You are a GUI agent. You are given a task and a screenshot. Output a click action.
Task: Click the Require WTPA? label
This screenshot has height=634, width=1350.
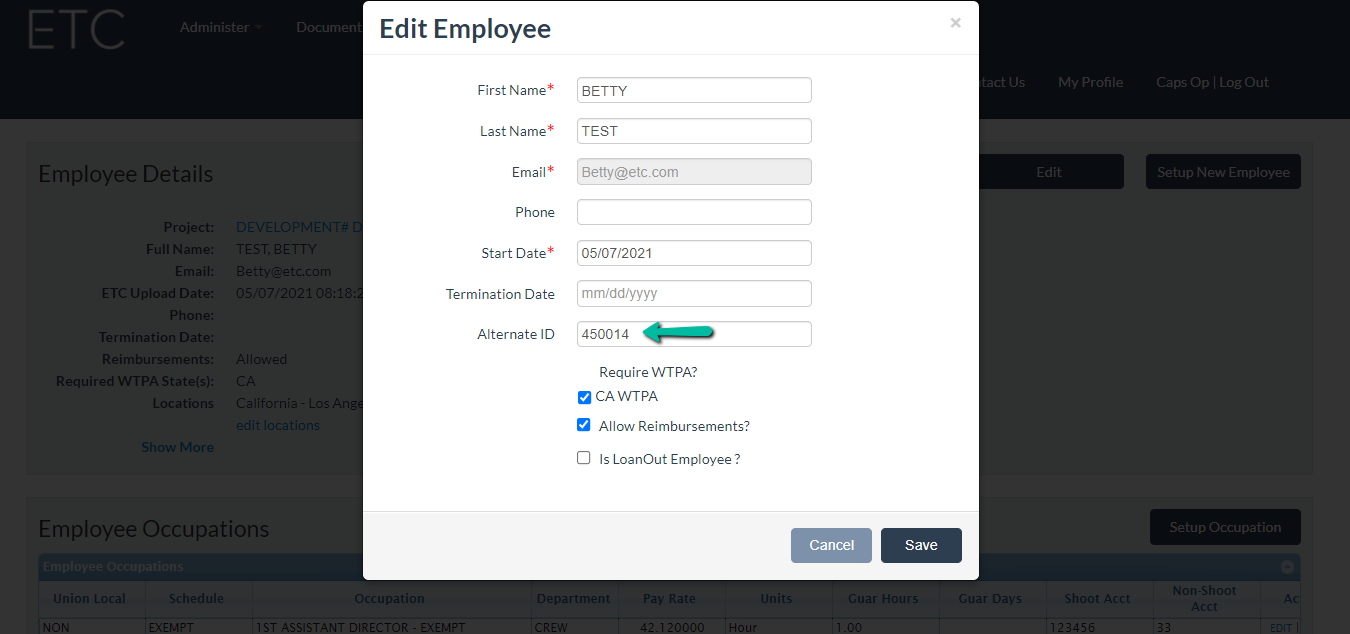tap(648, 372)
